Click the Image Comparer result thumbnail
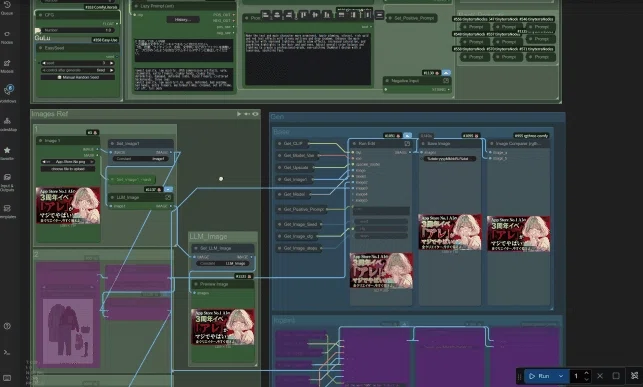Image resolution: width=643 pixels, height=387 pixels. [x=518, y=234]
